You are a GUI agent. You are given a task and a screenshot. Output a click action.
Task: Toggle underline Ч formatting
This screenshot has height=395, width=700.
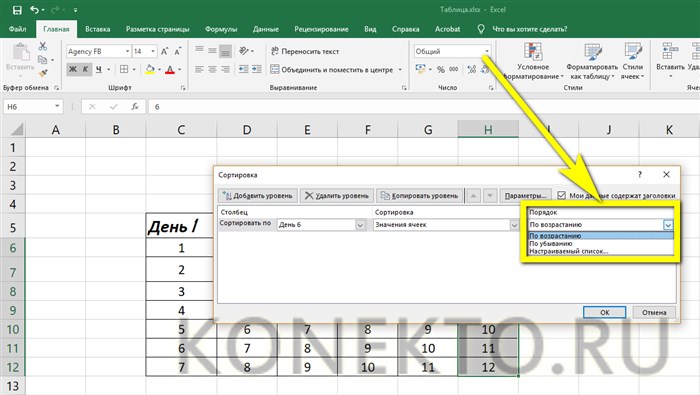(x=99, y=69)
